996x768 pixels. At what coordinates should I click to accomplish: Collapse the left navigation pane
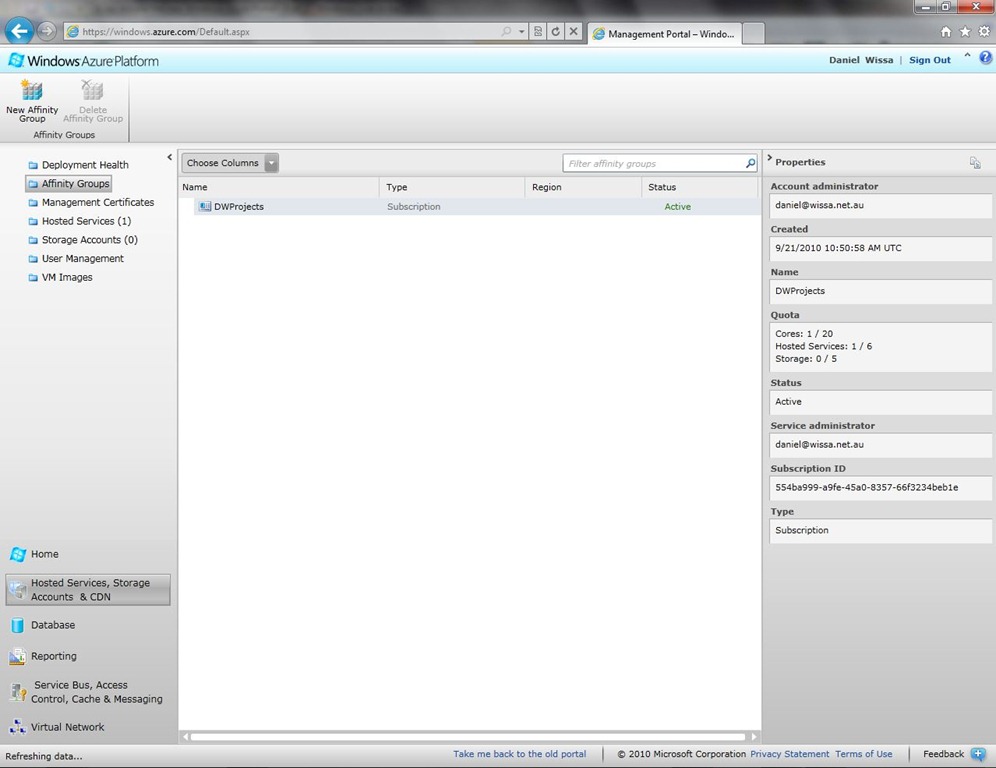(169, 157)
